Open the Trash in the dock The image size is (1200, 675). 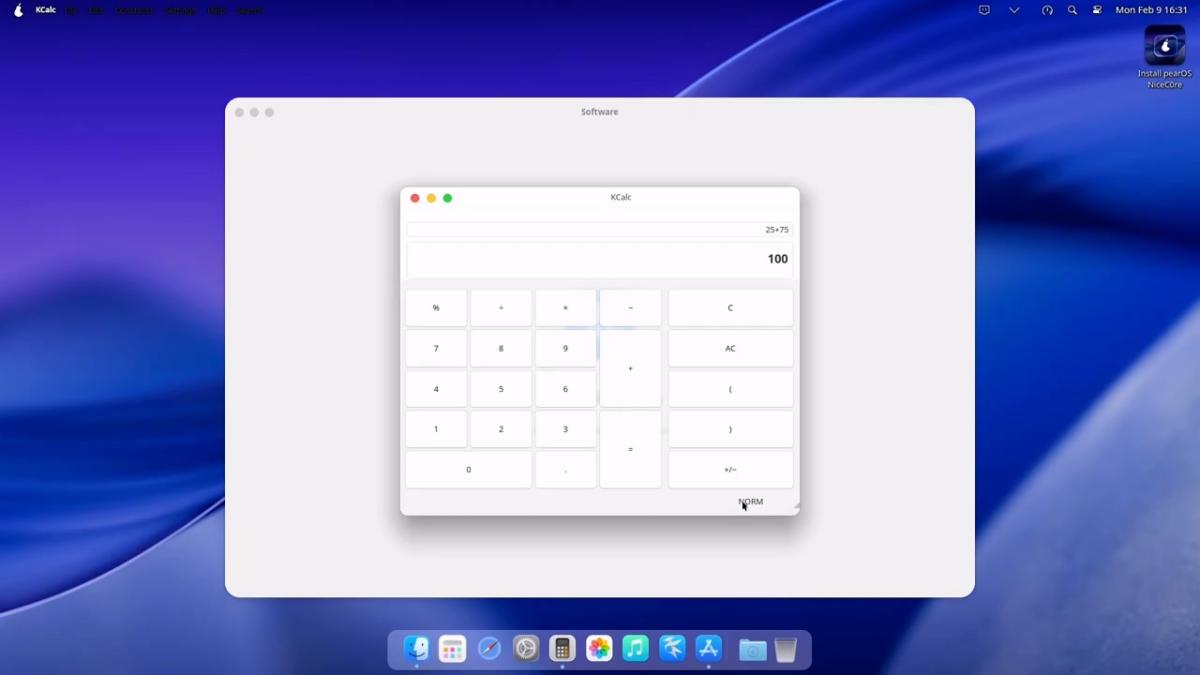point(786,650)
